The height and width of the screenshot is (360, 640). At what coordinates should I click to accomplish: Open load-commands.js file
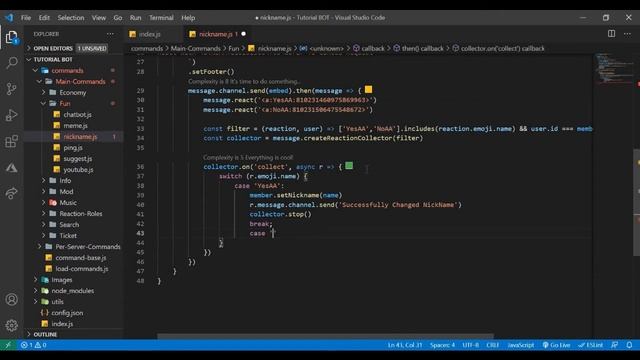73,269
